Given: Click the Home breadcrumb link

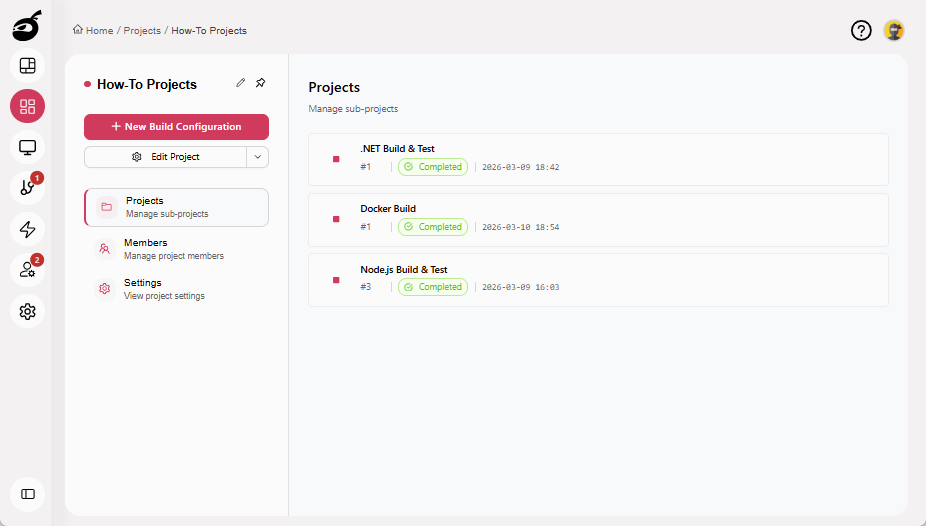Looking at the screenshot, I should click(99, 31).
